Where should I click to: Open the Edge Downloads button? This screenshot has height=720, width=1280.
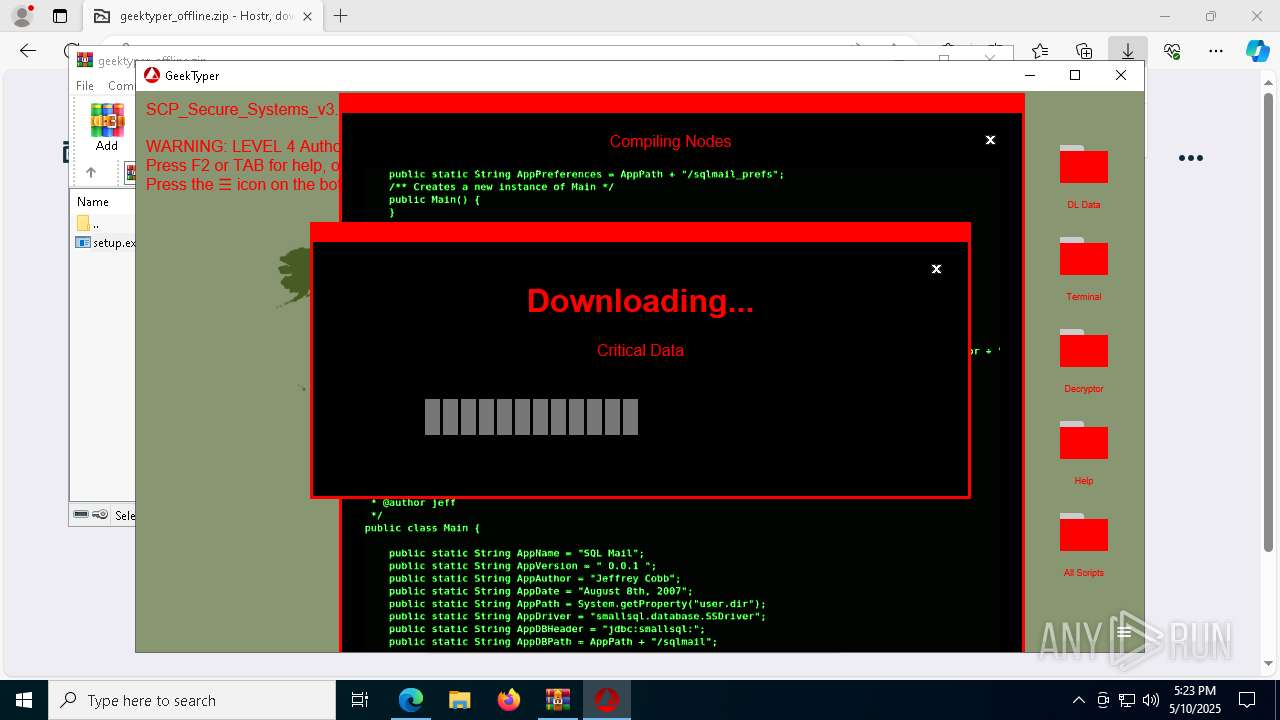(x=1127, y=51)
